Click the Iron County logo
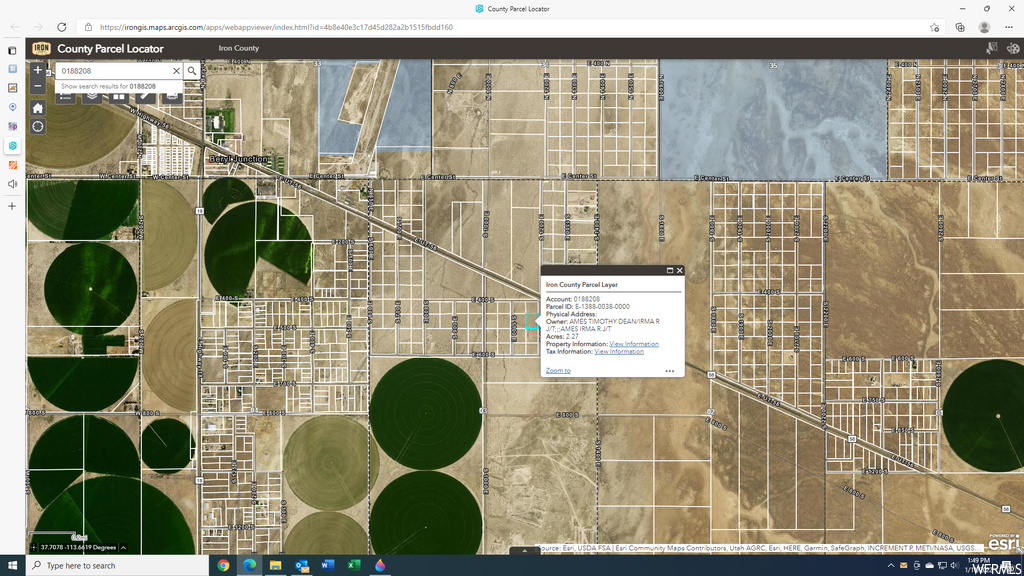 click(41, 48)
